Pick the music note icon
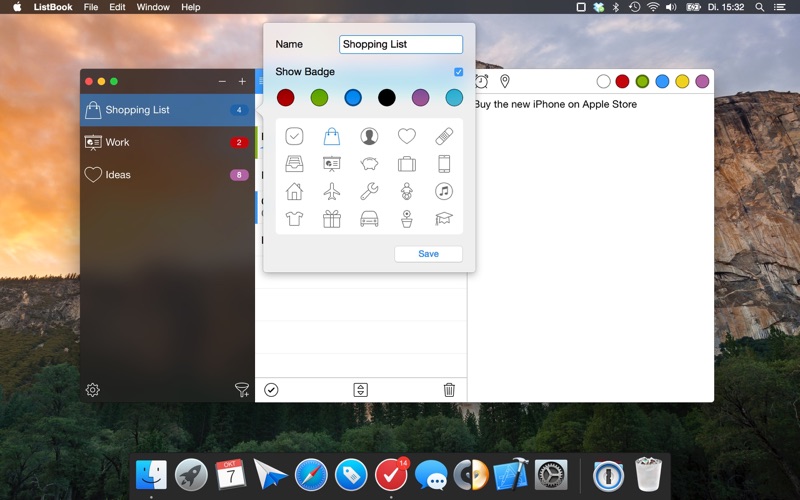 pos(444,191)
